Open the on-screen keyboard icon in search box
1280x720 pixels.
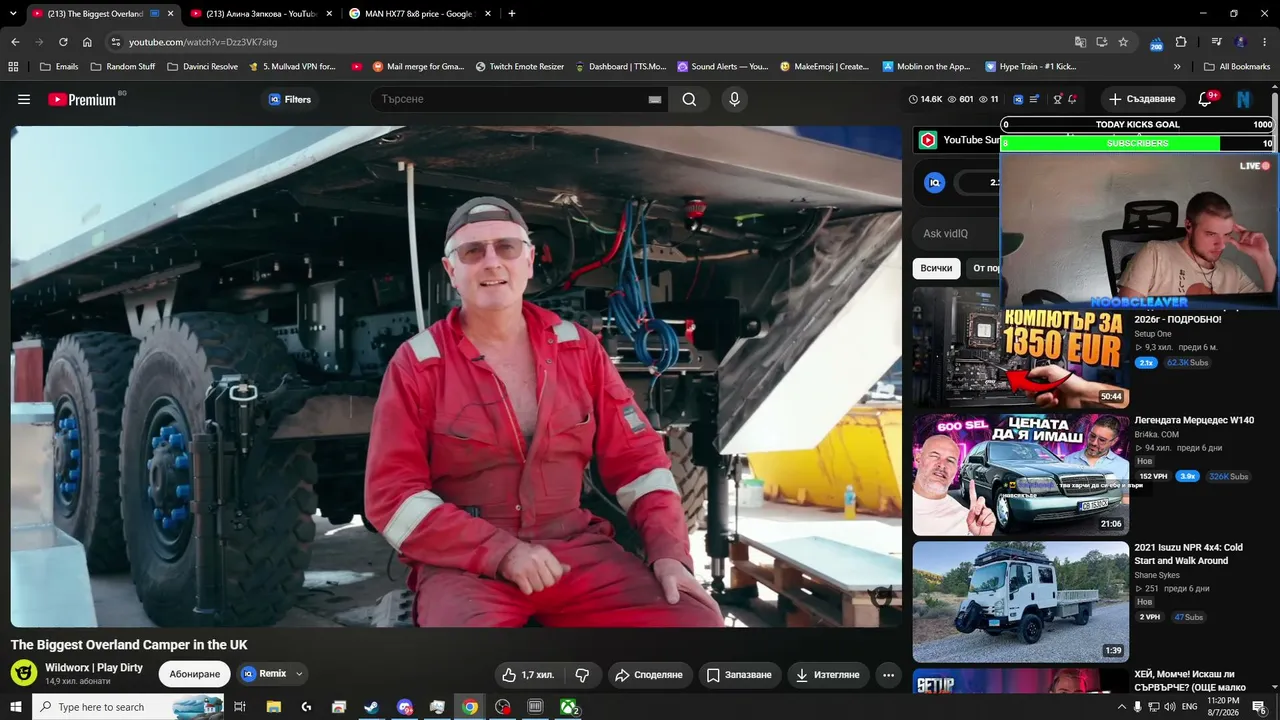(655, 99)
